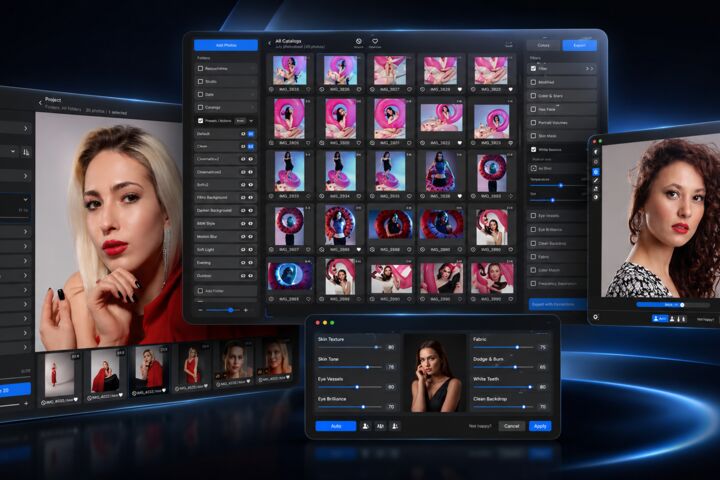Viewport: 720px width, 480px height.
Task: Adjust the Temperature slider in Filters panel
Action: coord(556,186)
